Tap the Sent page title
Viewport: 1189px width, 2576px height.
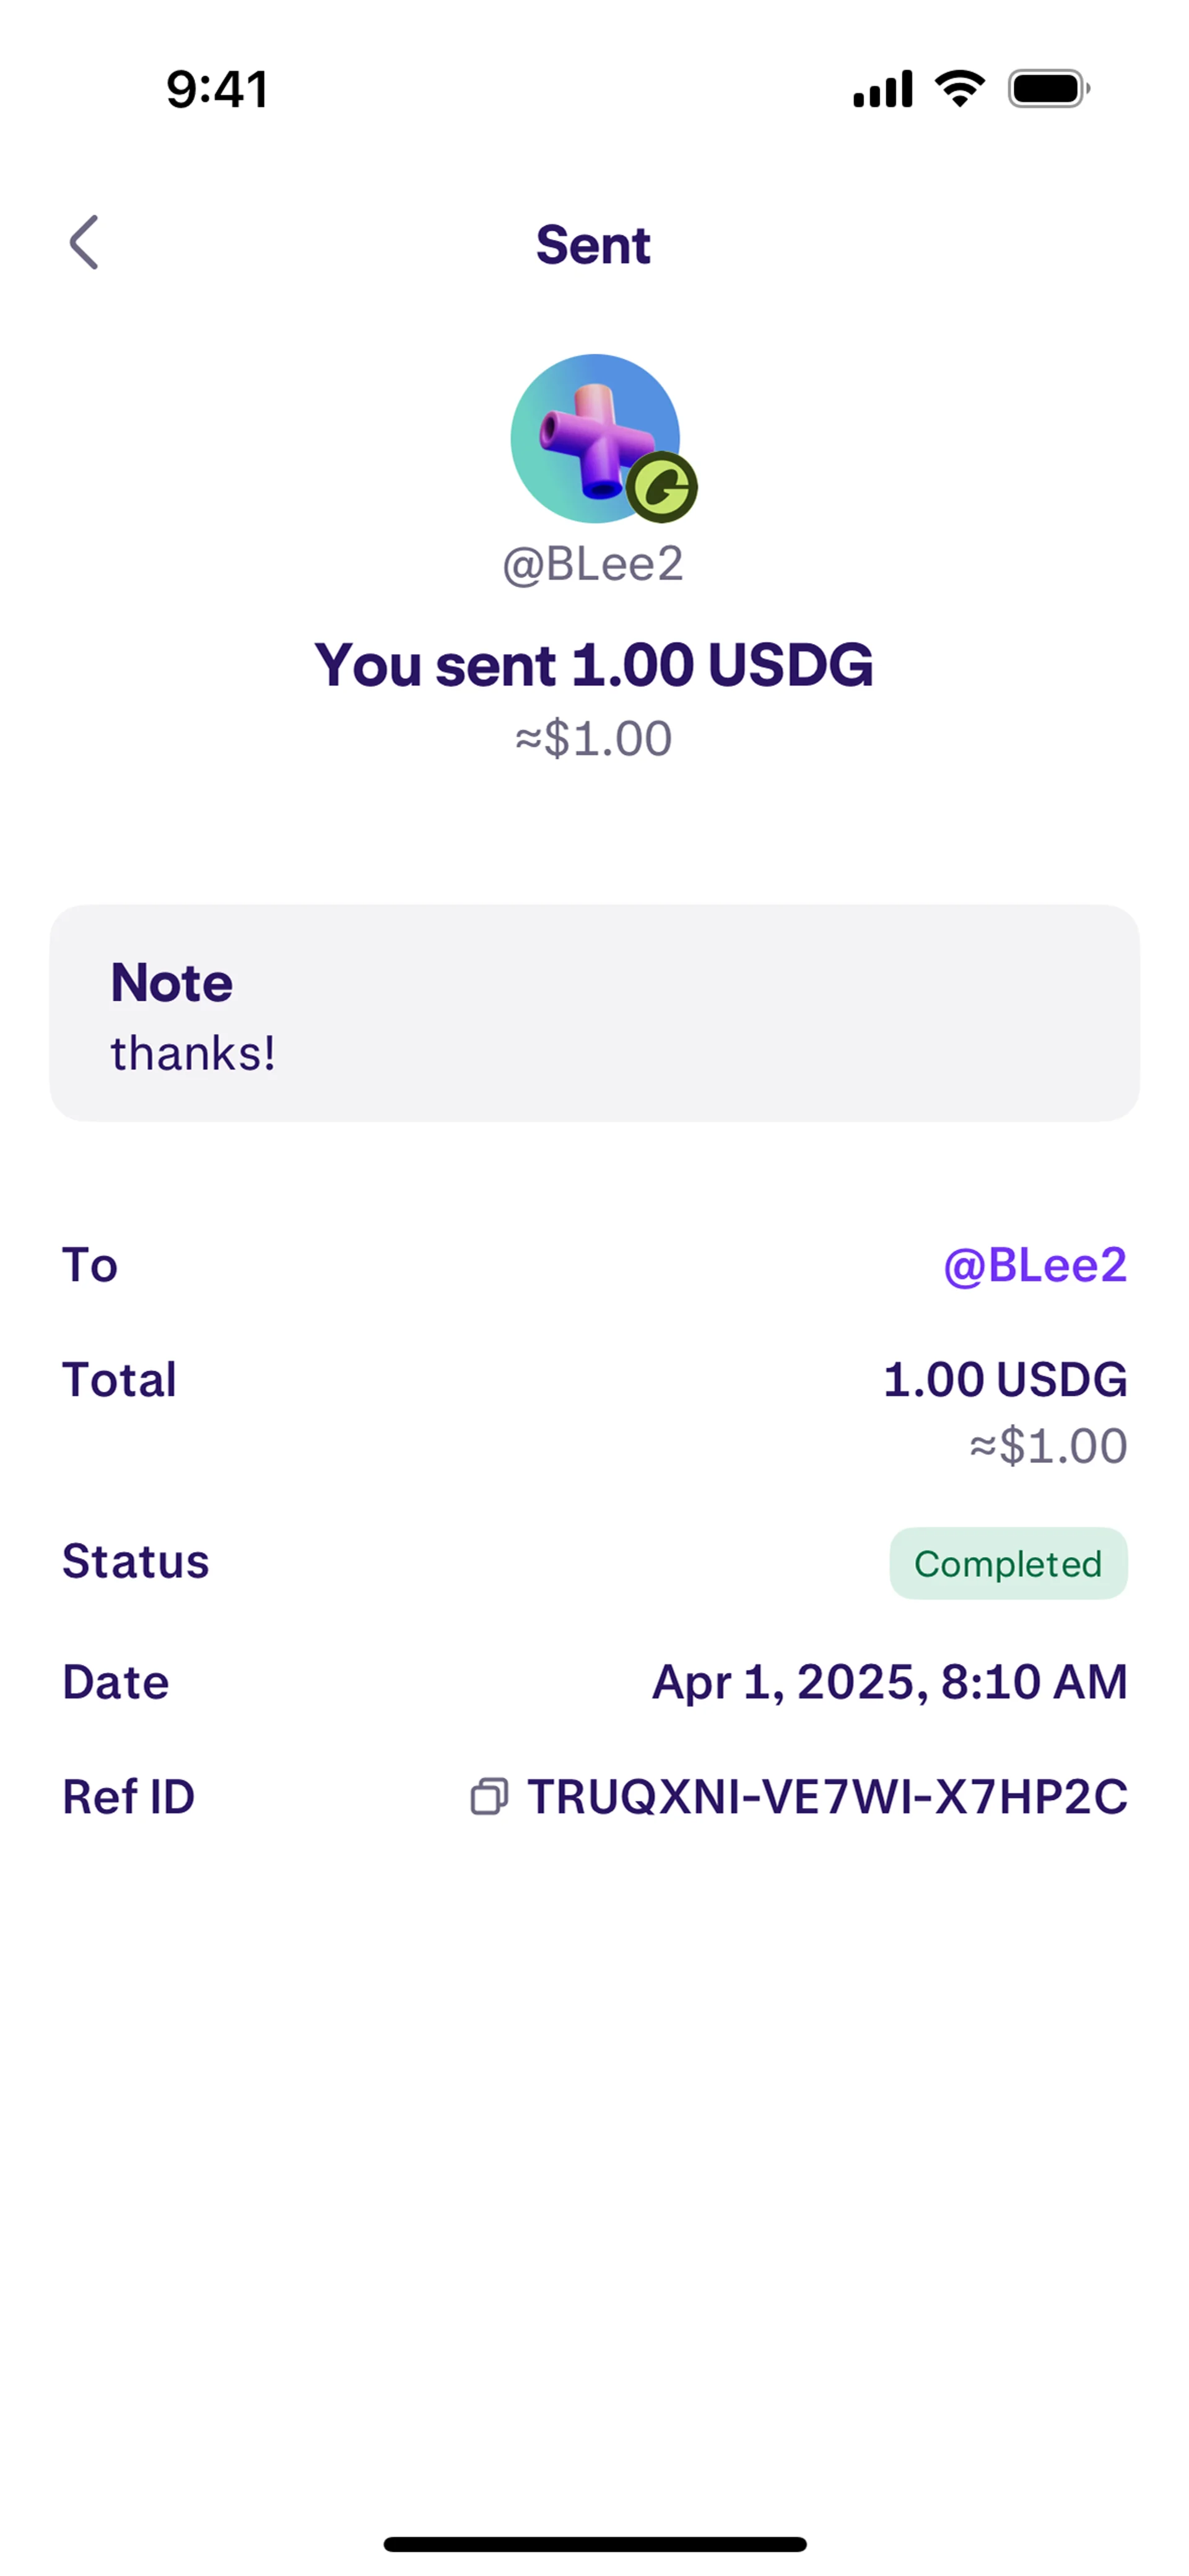tap(593, 245)
